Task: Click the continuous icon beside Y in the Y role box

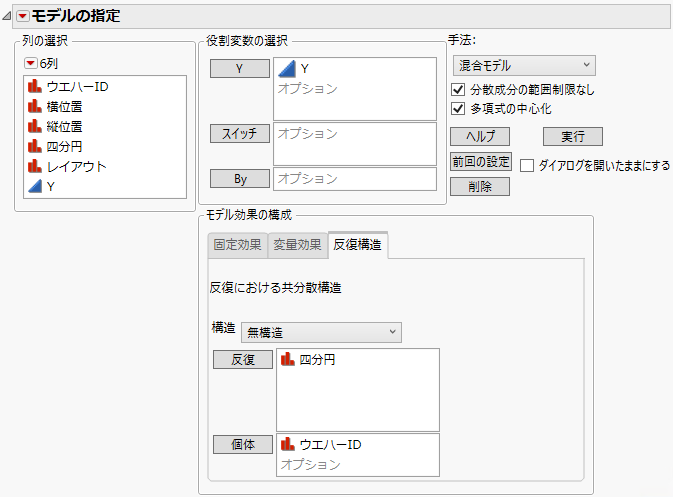Action: tap(287, 69)
